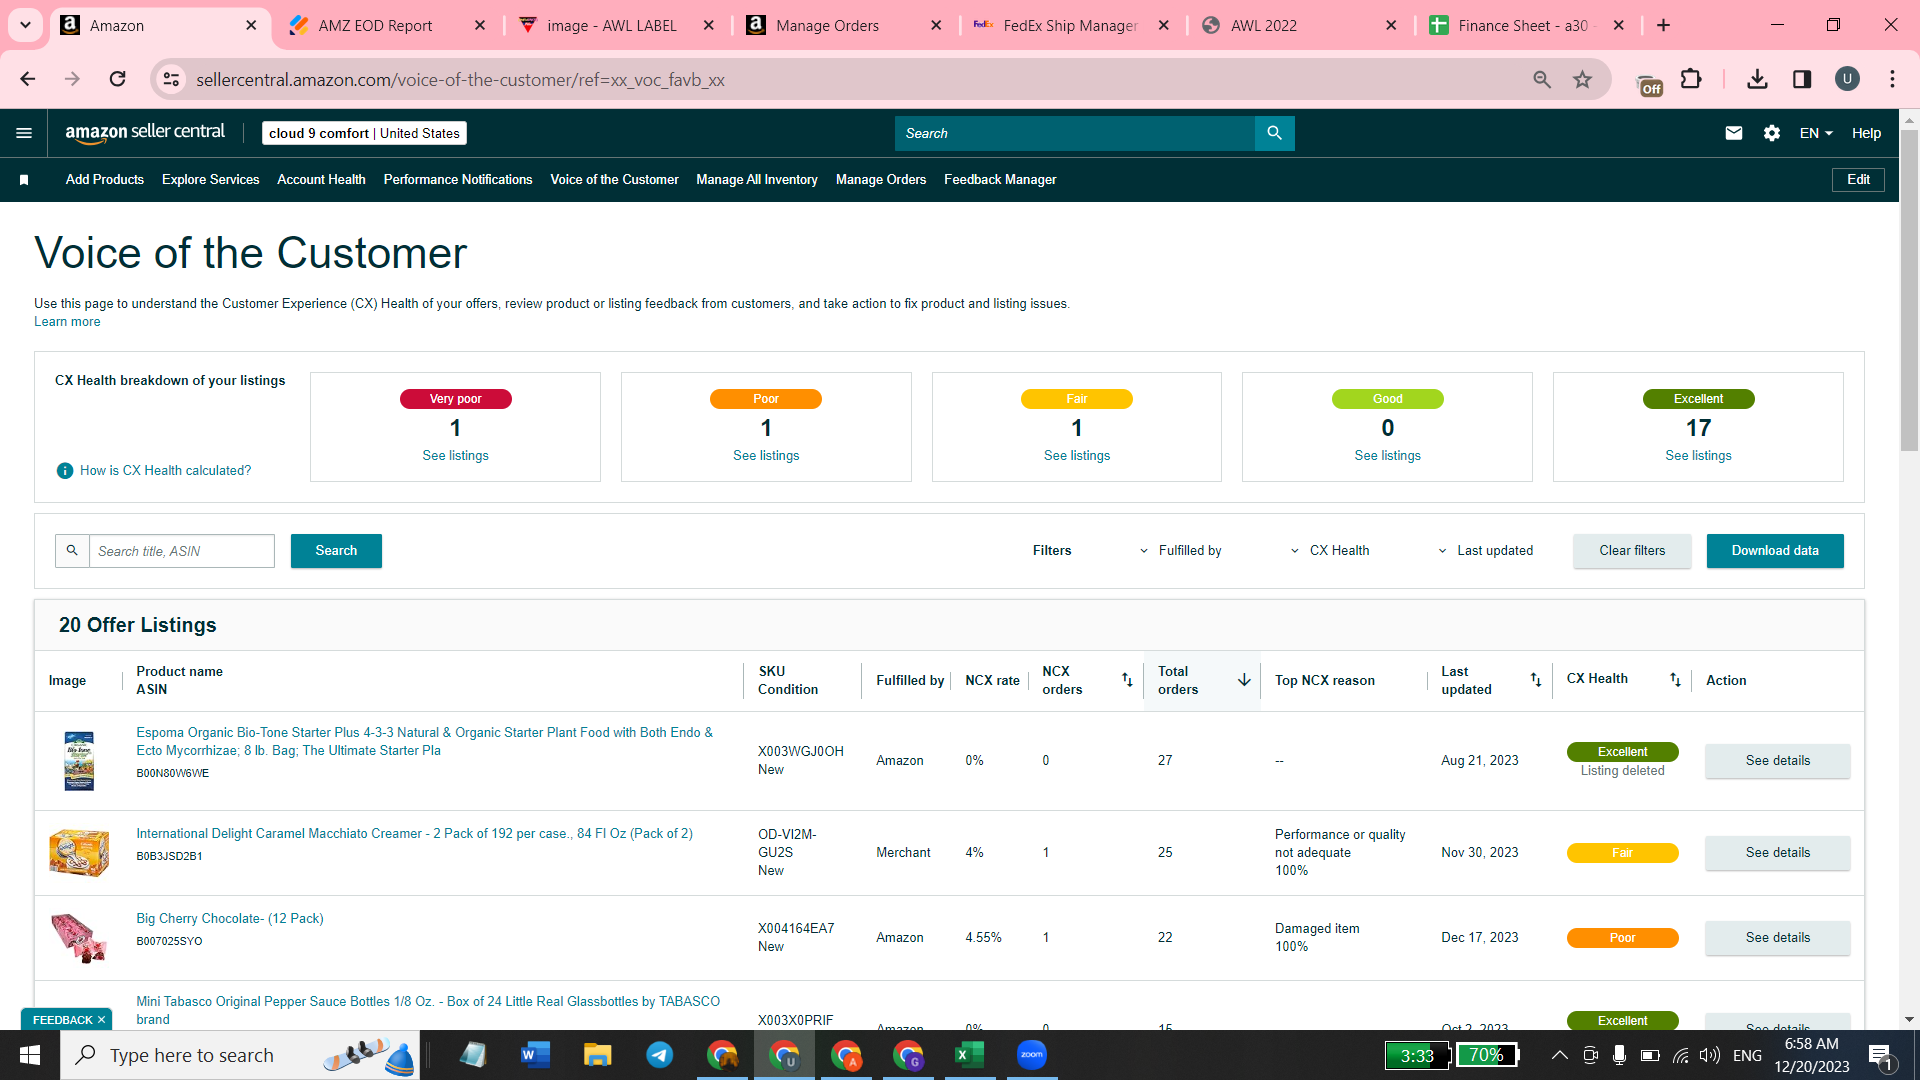Open Help in the header
The width and height of the screenshot is (1920, 1080).
pyautogui.click(x=1866, y=133)
